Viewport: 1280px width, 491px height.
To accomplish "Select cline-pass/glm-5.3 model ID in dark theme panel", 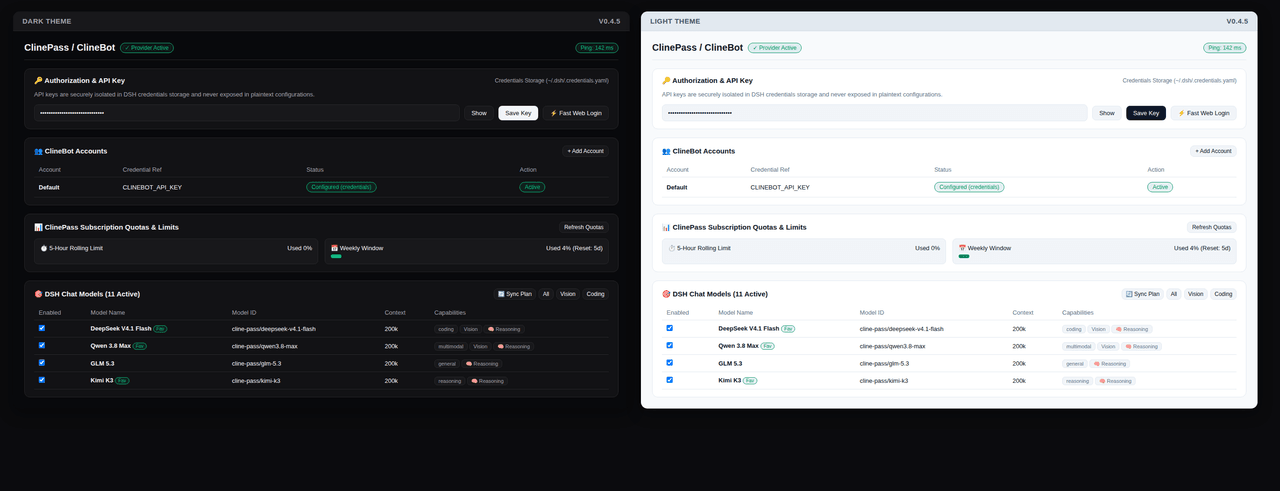I will (x=256, y=363).
